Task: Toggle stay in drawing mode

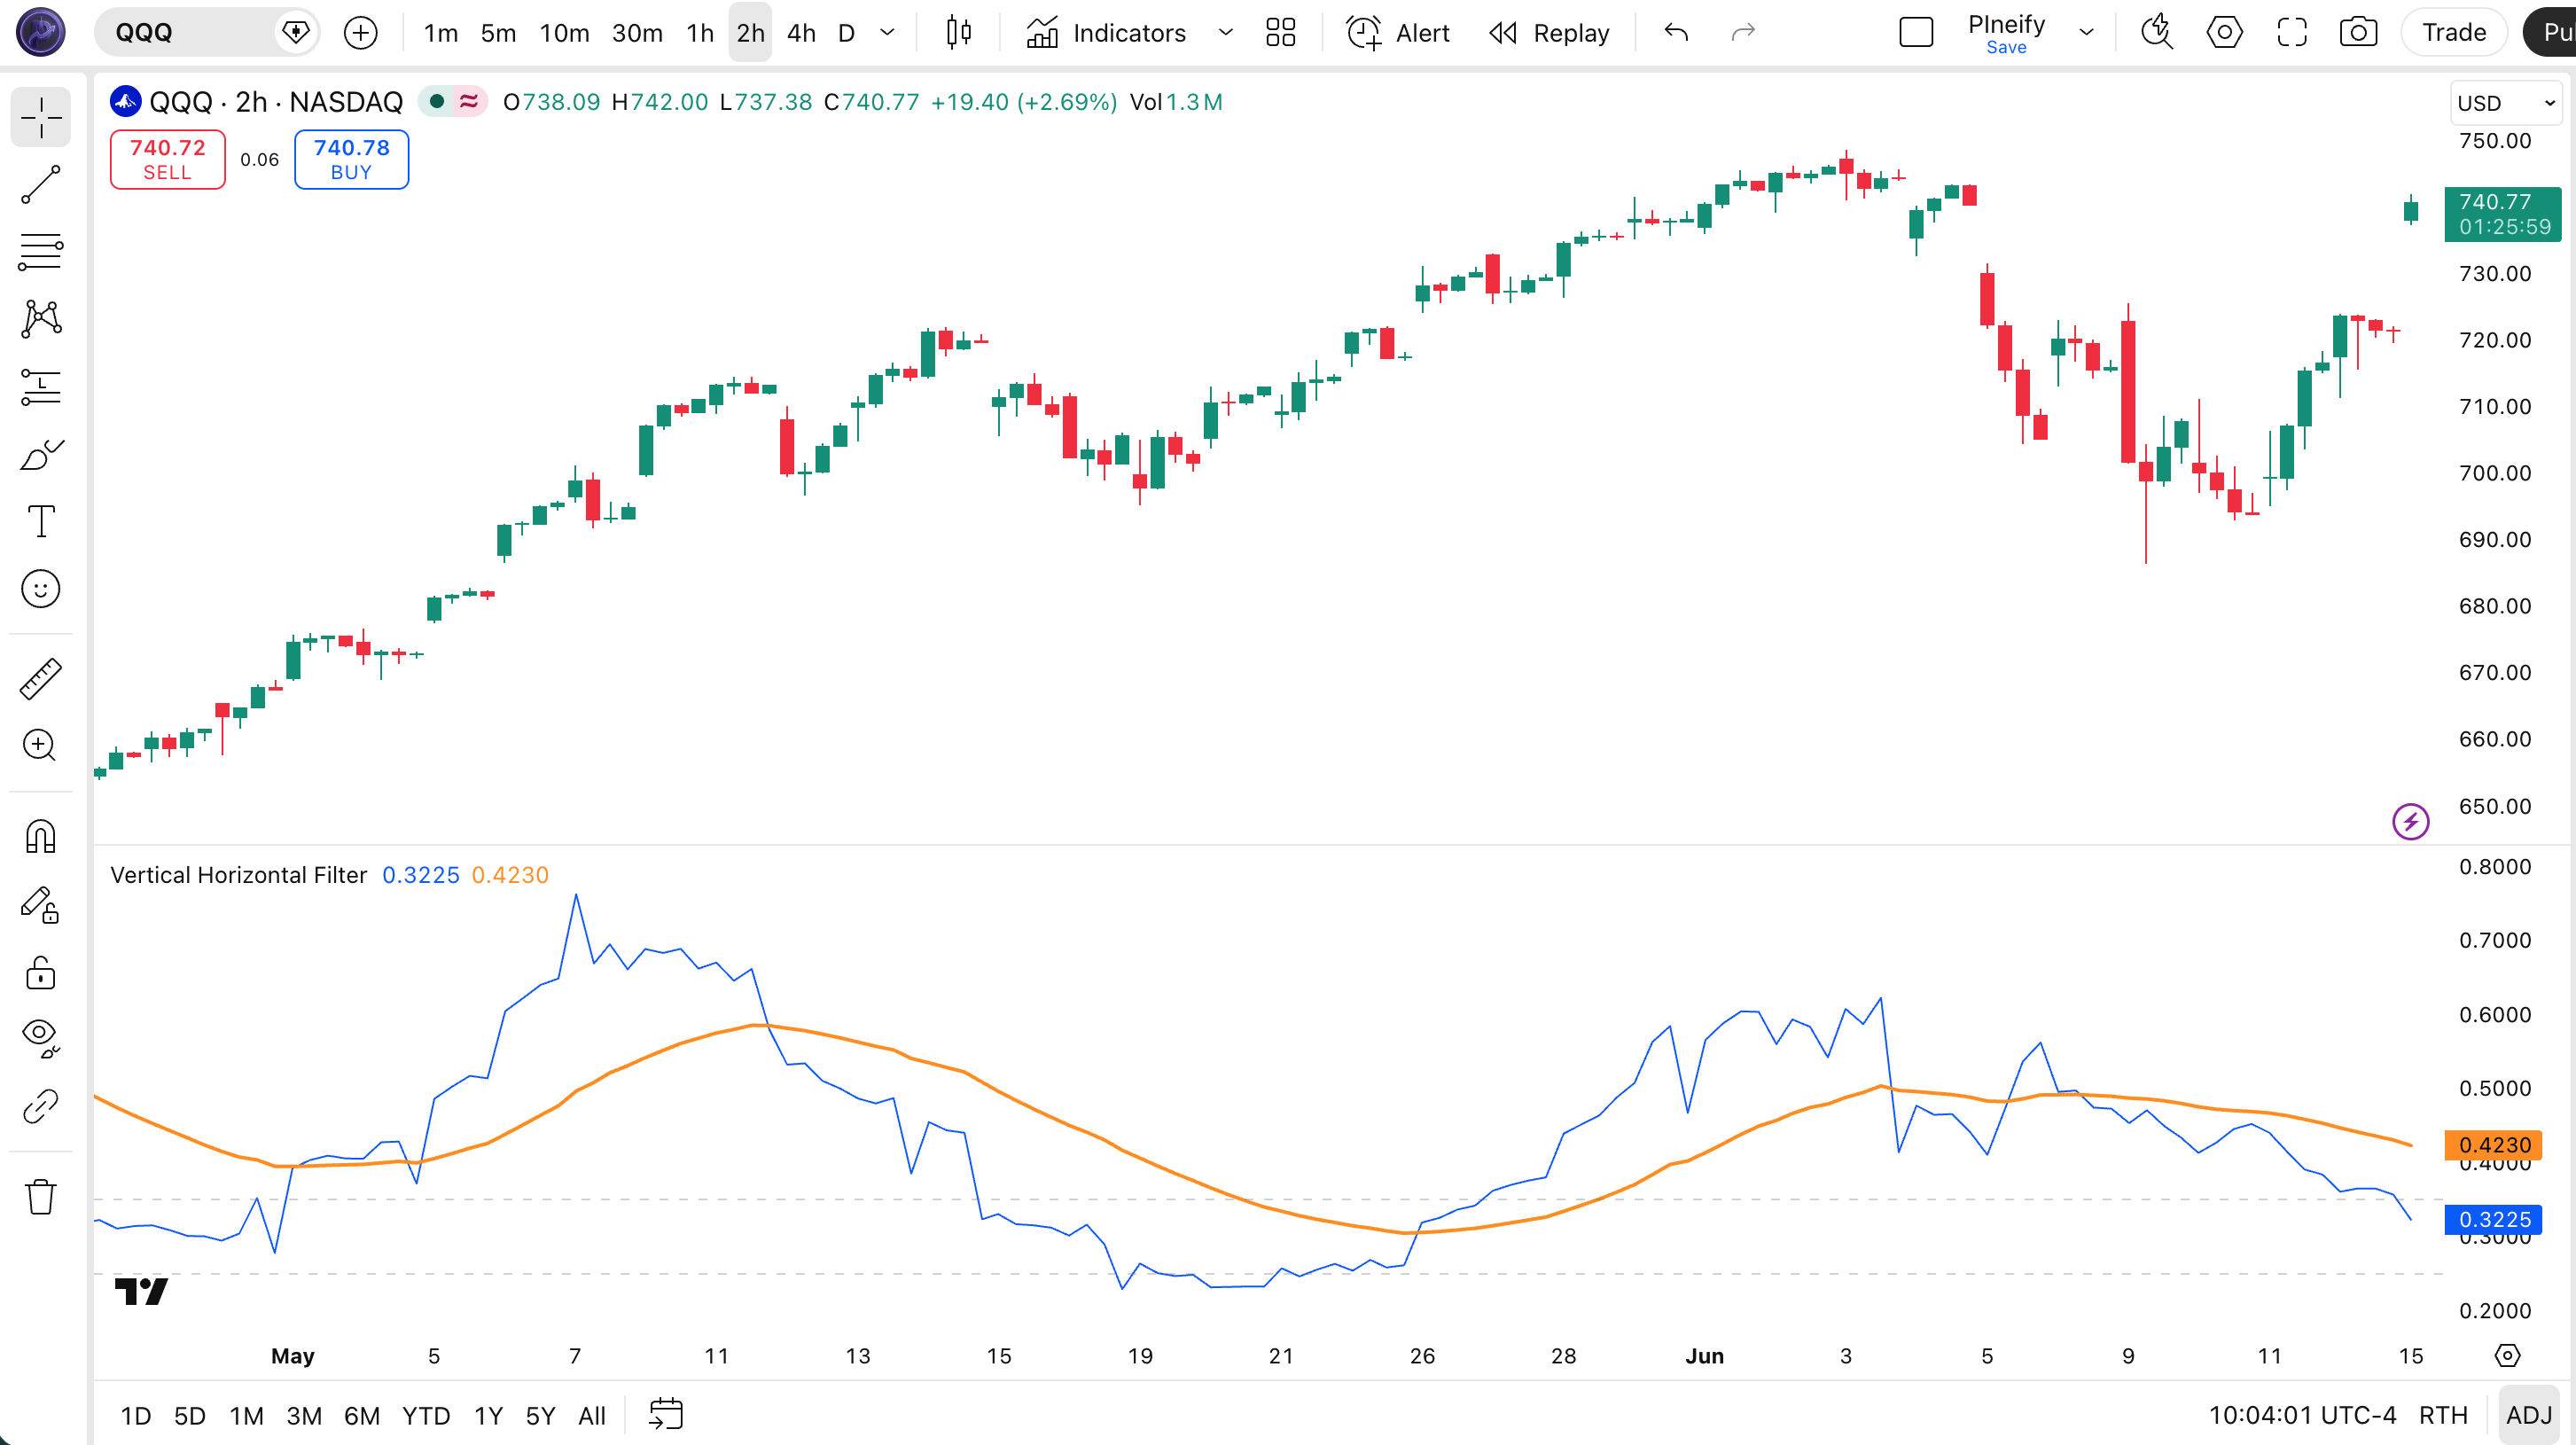Action: tap(41, 904)
